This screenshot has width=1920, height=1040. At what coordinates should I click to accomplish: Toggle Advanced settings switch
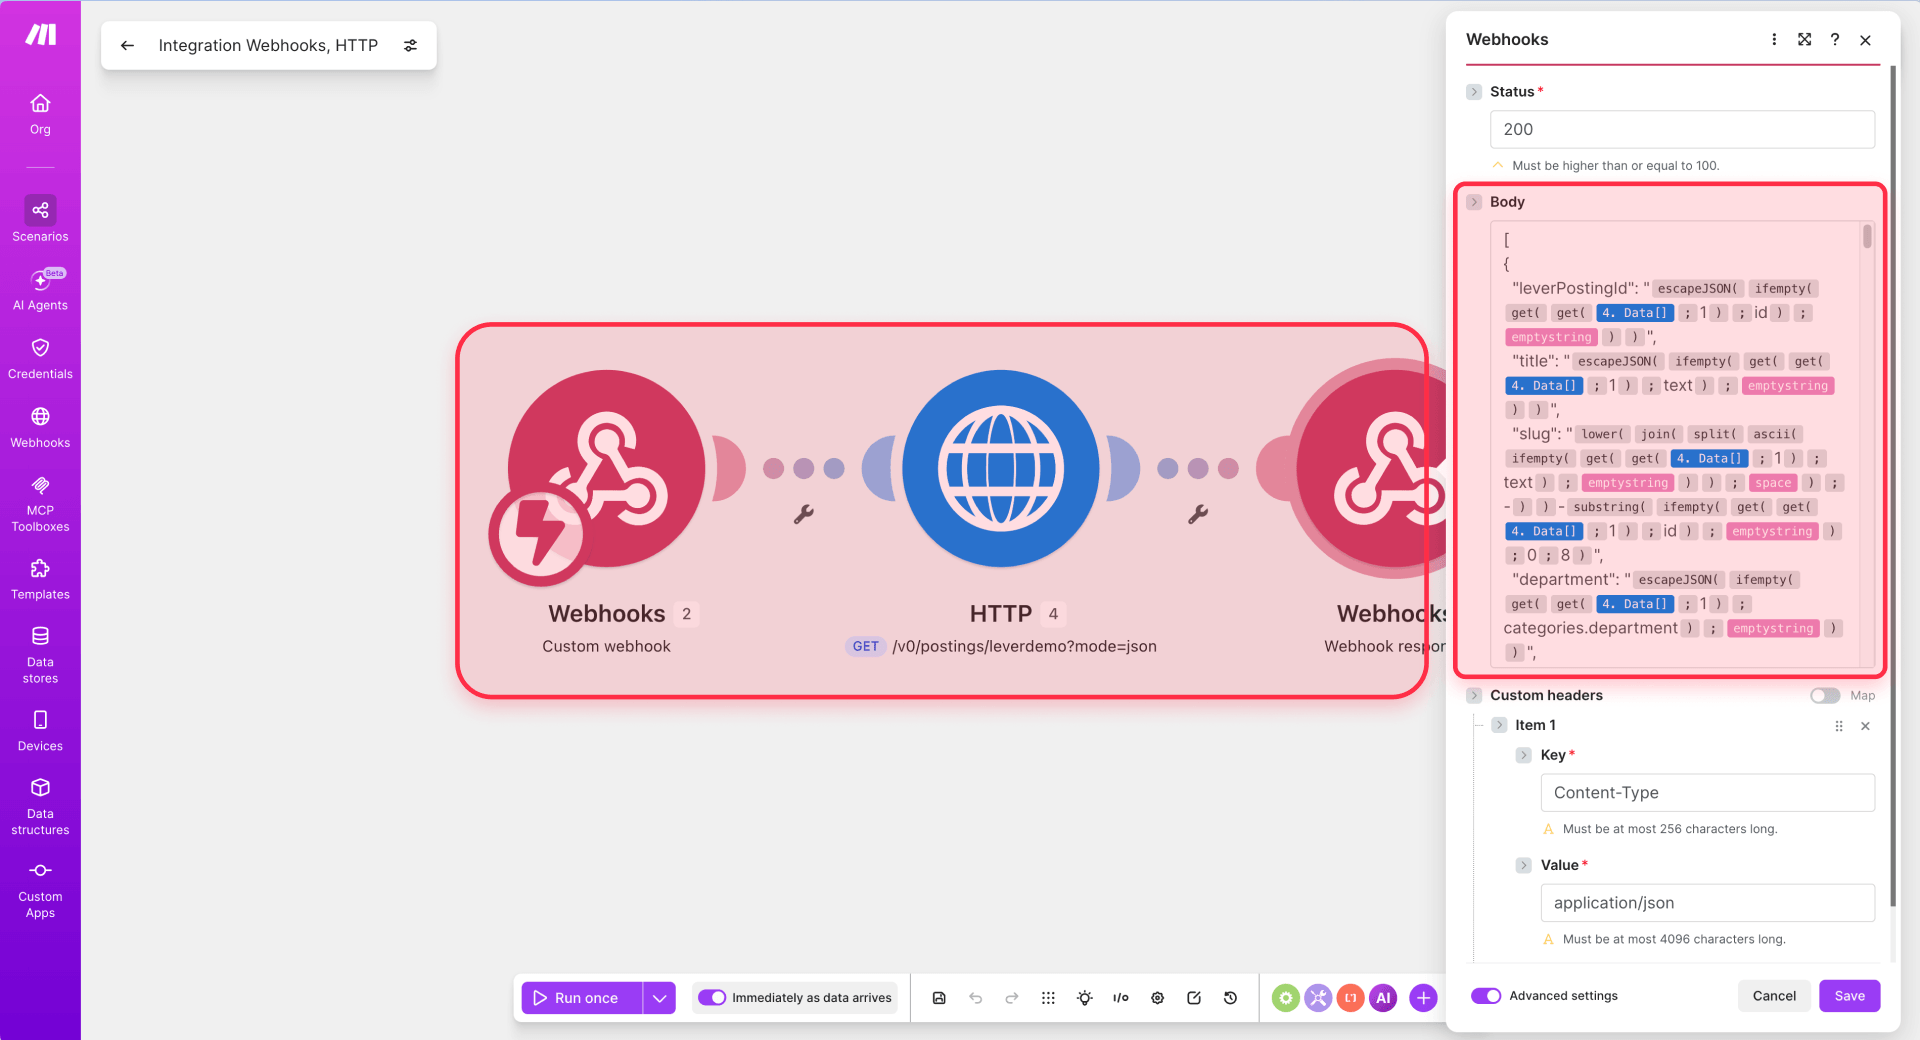[1486, 995]
